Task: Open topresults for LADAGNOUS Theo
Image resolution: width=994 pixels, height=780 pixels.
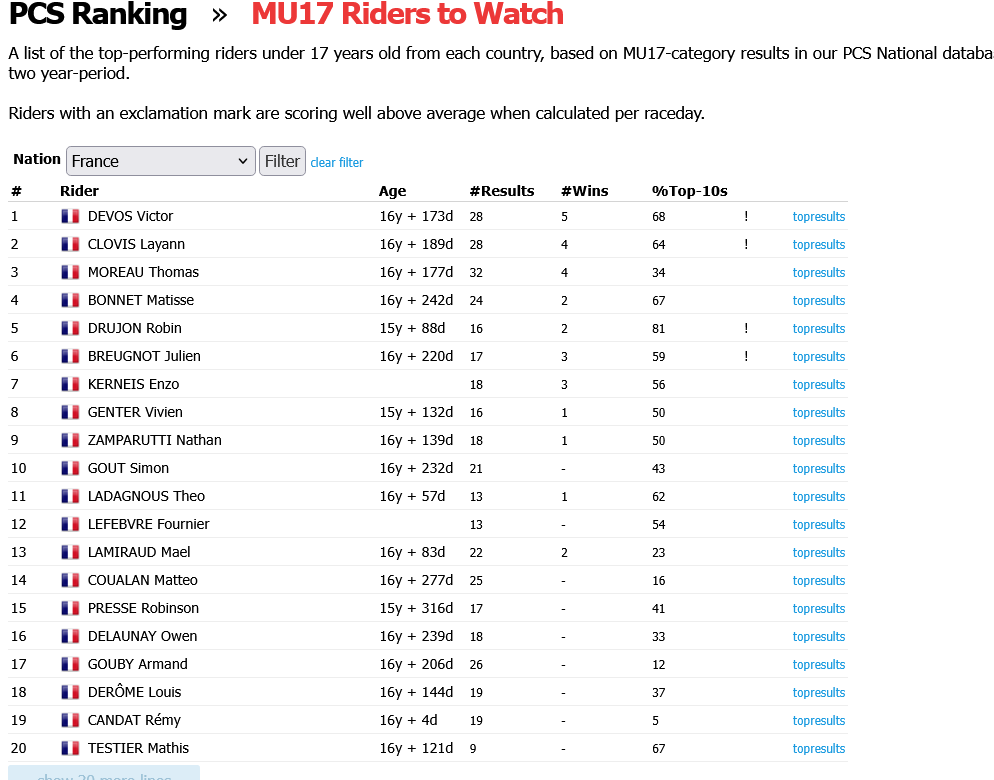Action: click(x=818, y=496)
